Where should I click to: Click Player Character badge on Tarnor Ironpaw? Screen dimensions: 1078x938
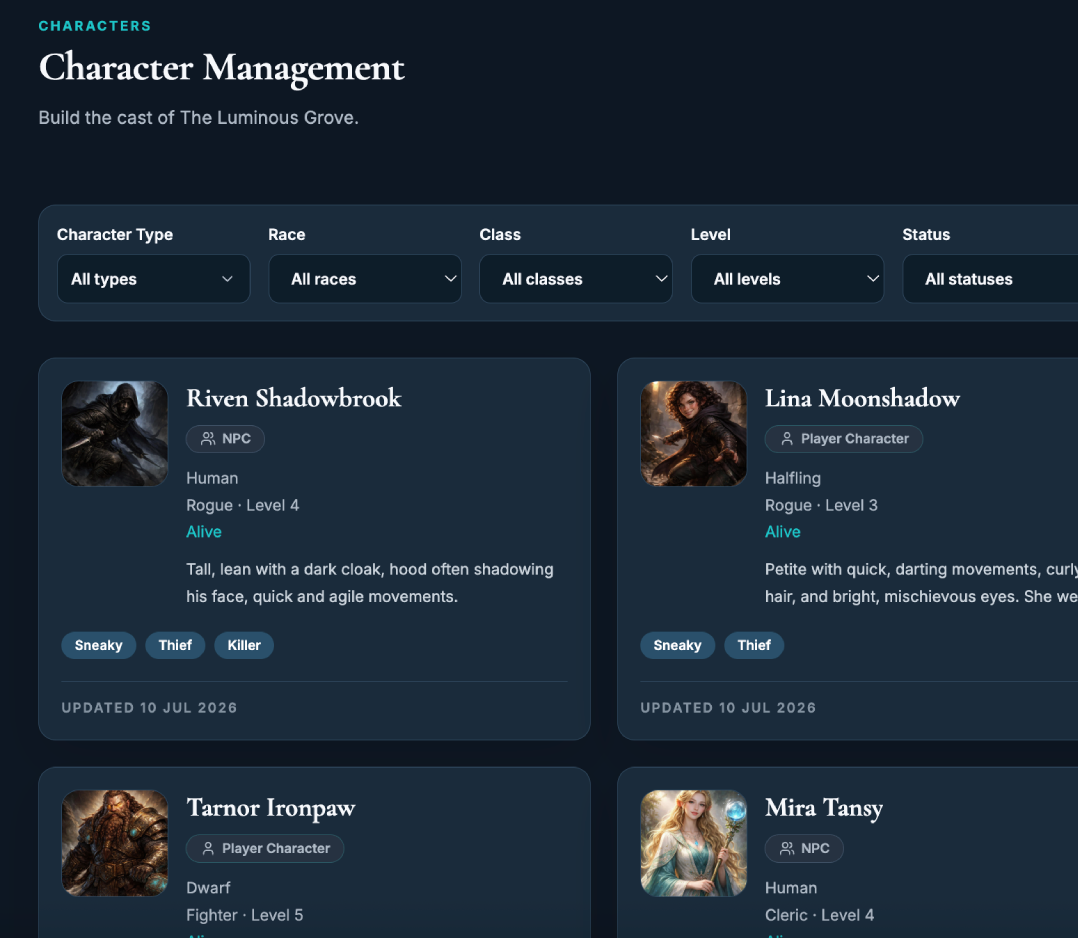click(265, 849)
